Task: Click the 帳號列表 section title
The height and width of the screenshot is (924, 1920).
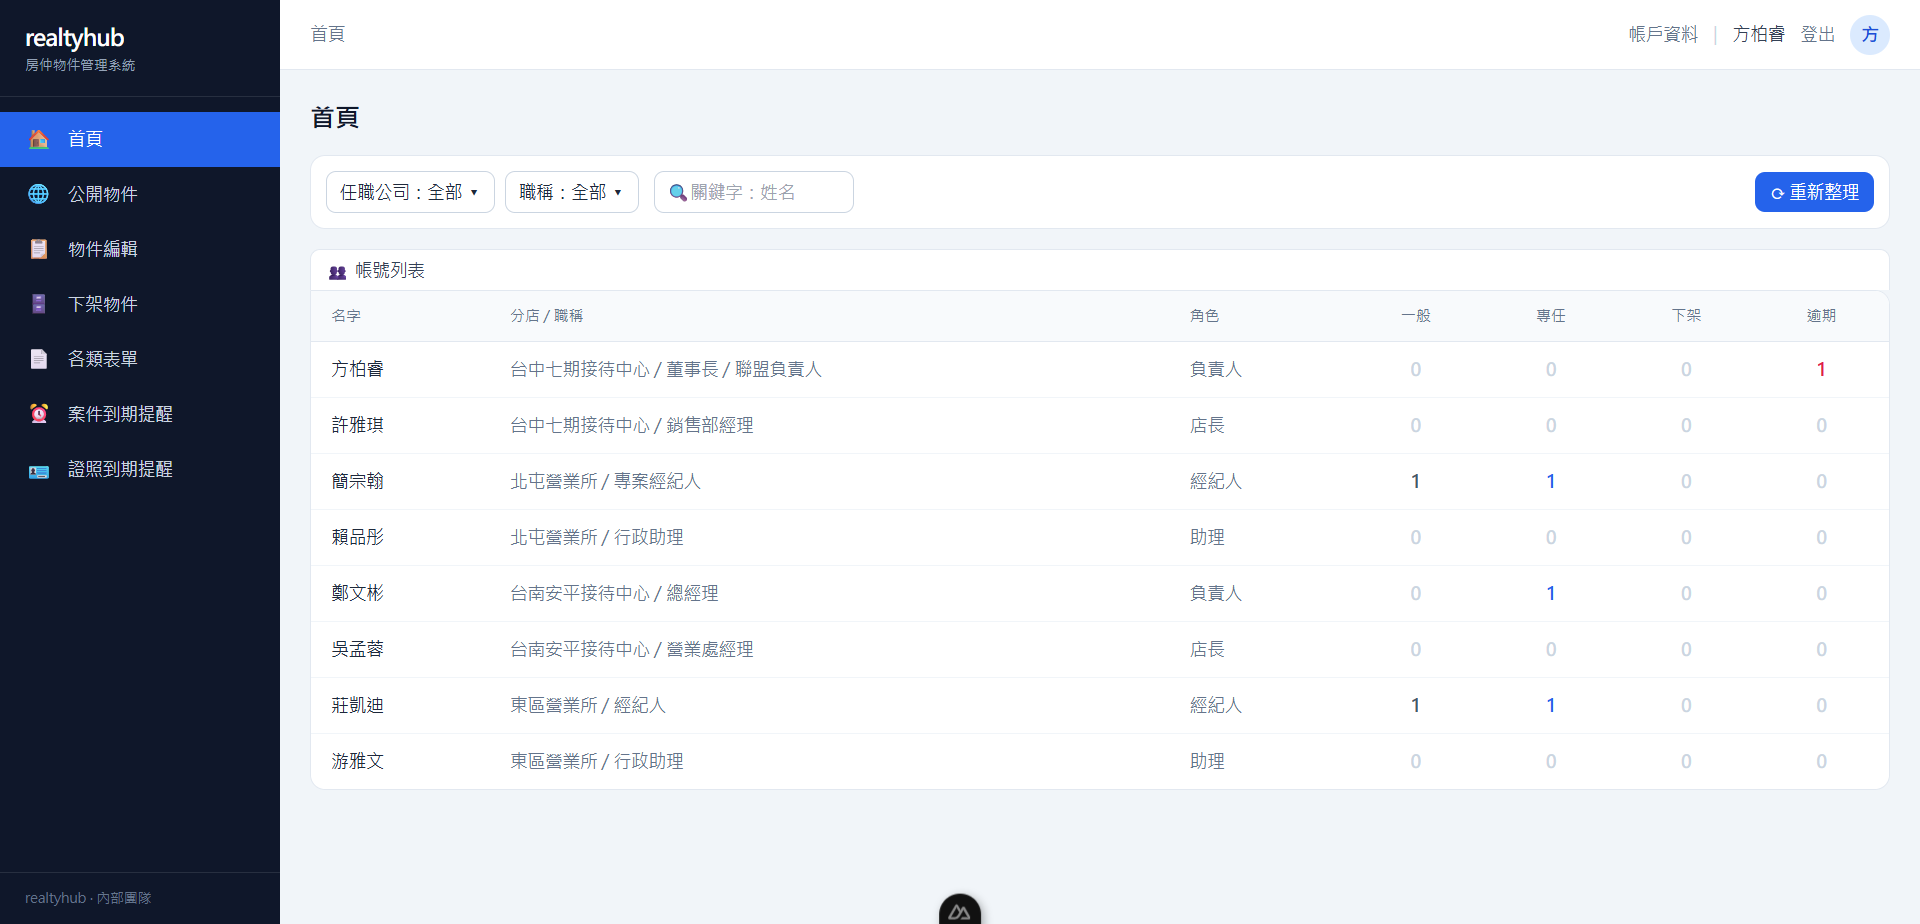Action: [x=390, y=271]
